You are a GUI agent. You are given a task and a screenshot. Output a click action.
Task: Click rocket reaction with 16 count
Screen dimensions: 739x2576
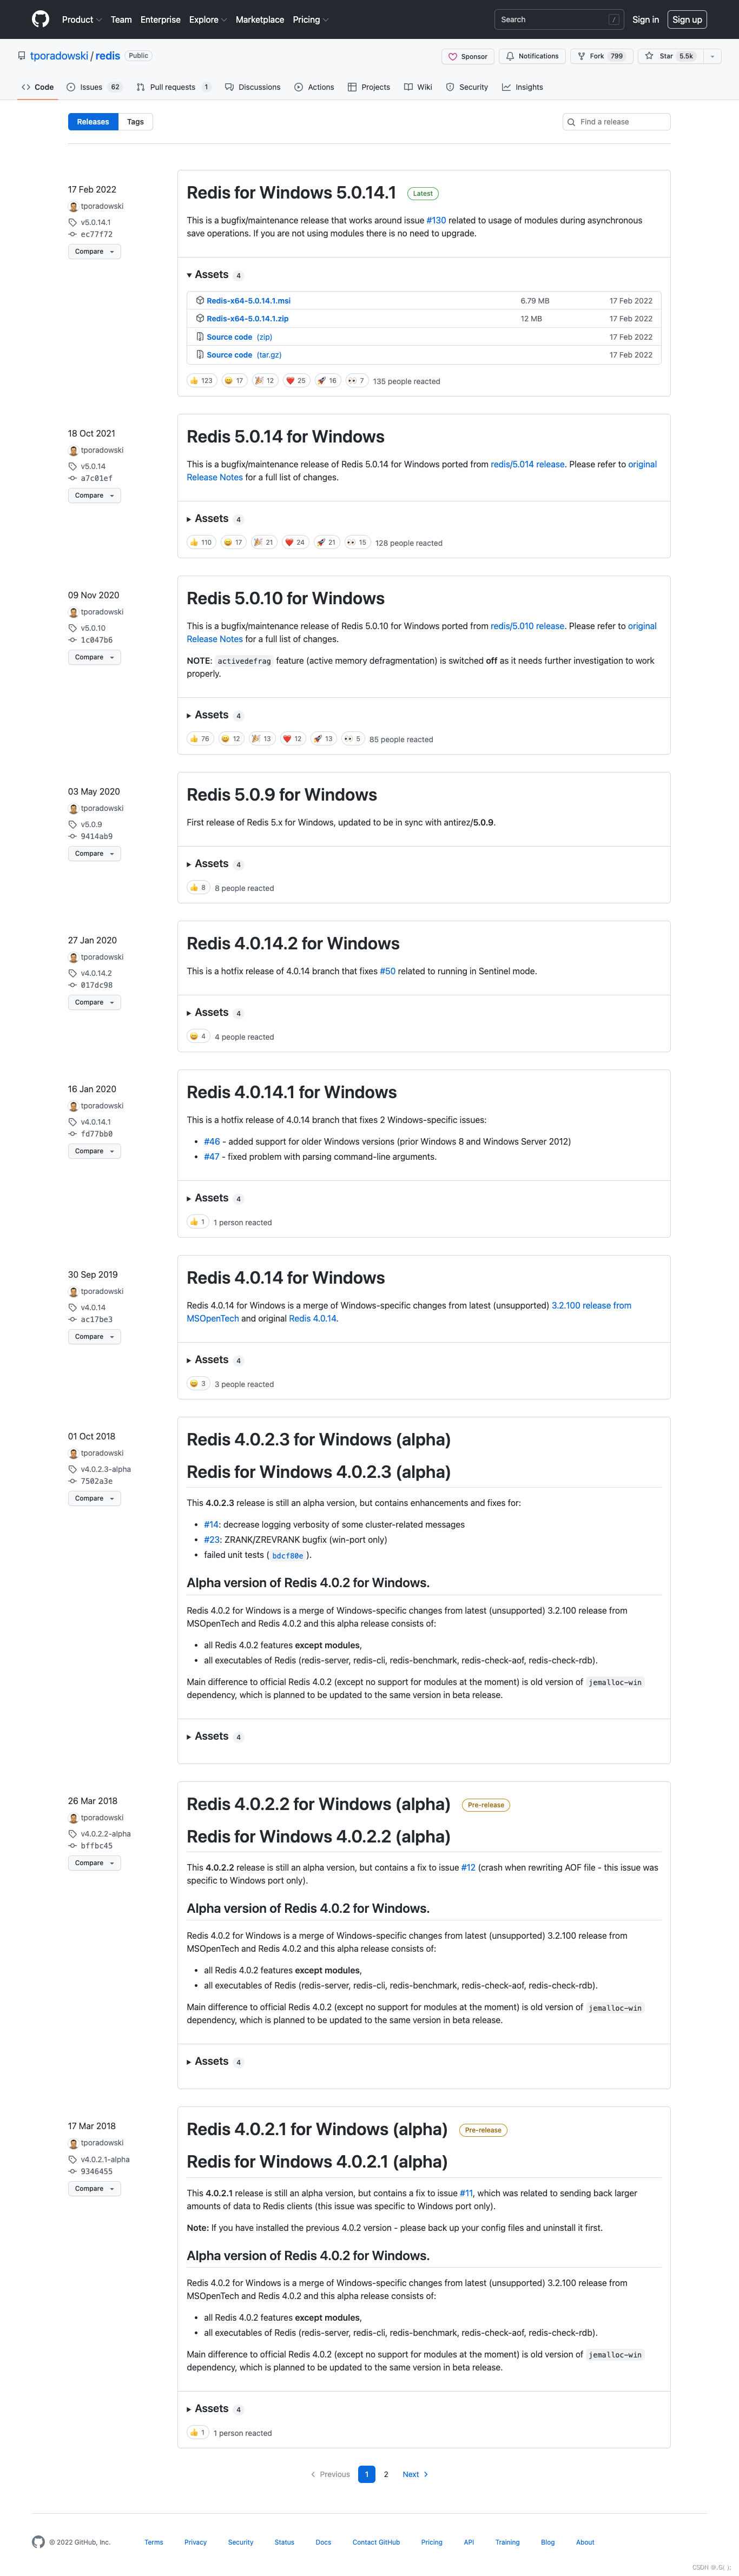coord(327,381)
